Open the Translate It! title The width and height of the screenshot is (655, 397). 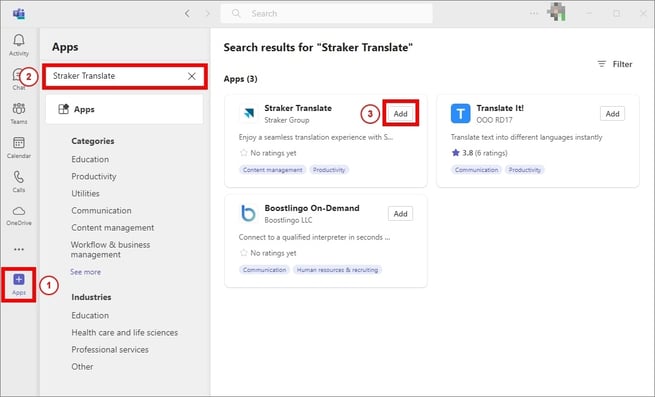tap(500, 108)
